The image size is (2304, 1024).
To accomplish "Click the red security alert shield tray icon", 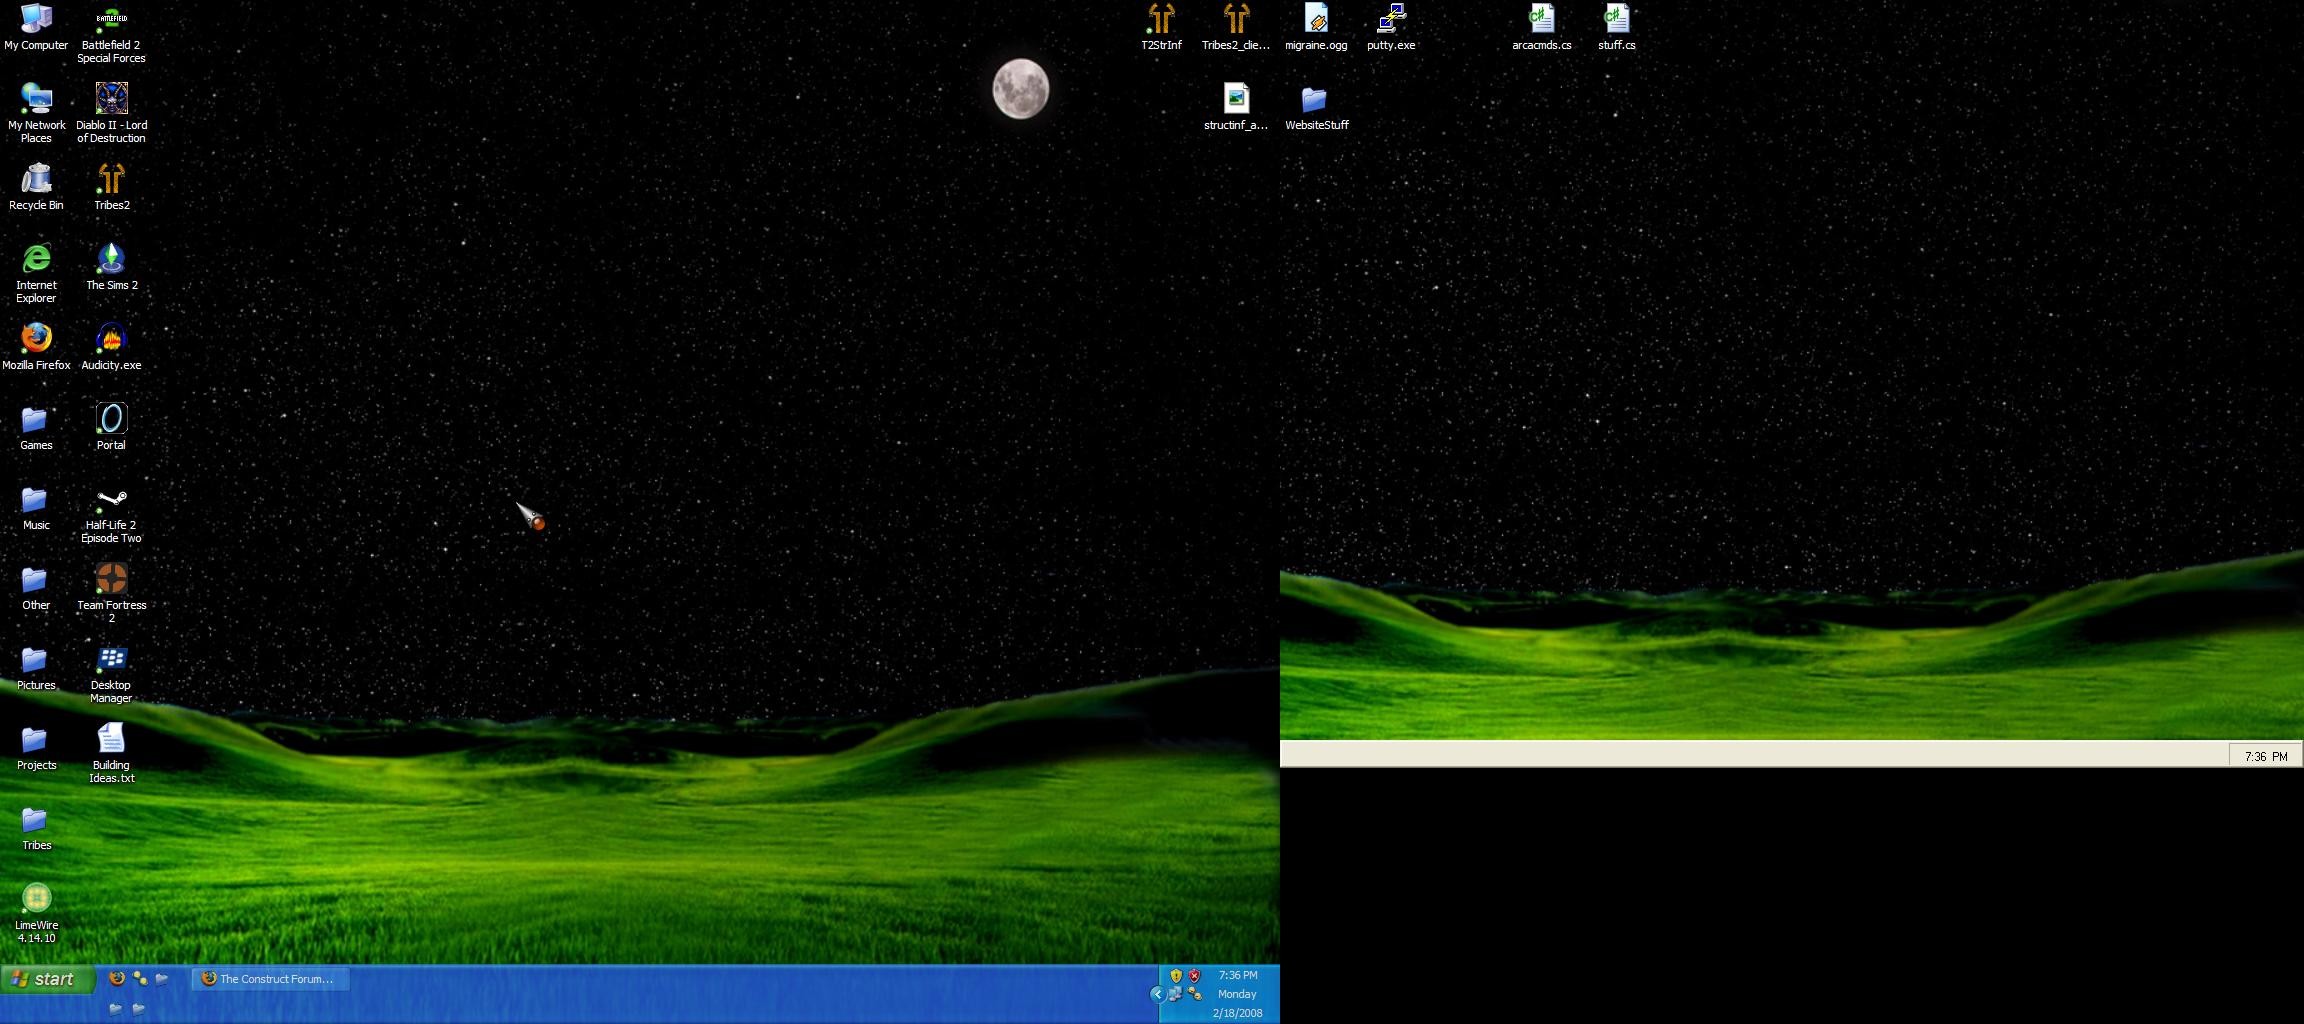I will (x=1194, y=976).
